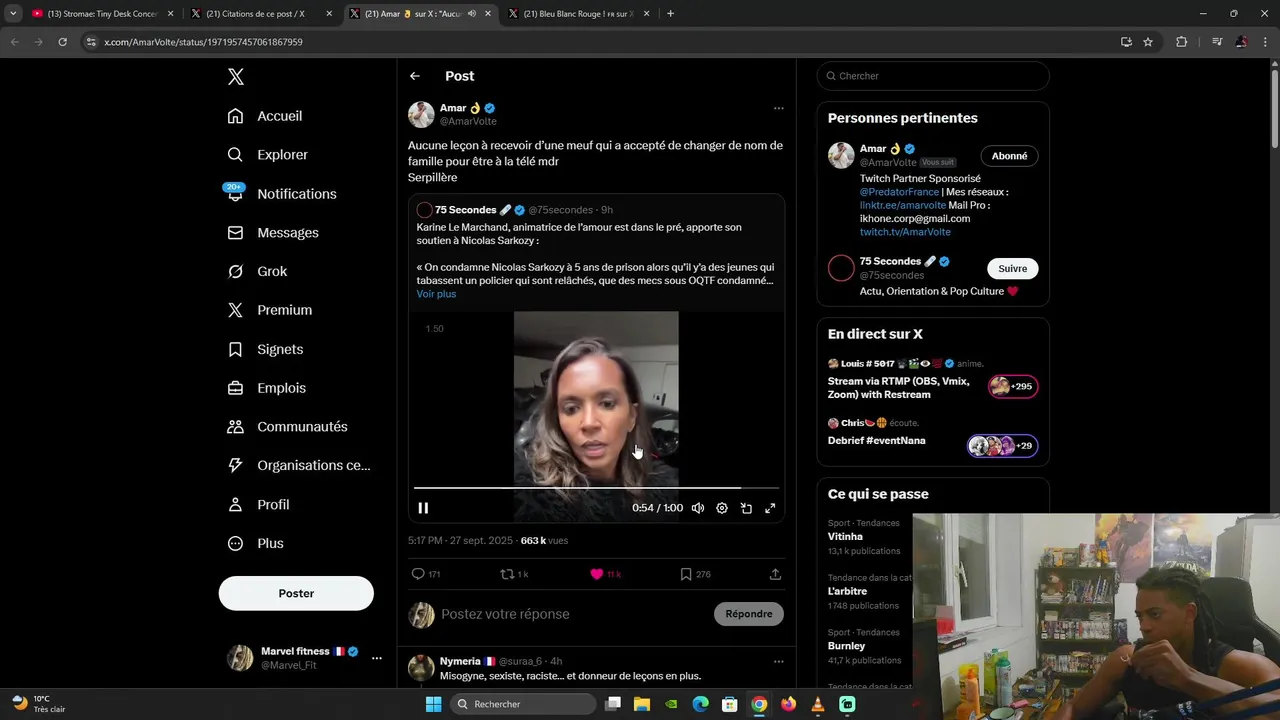Open Signets bookmarks in the sidebar
Viewport: 1280px width, 720px height.
point(265,349)
